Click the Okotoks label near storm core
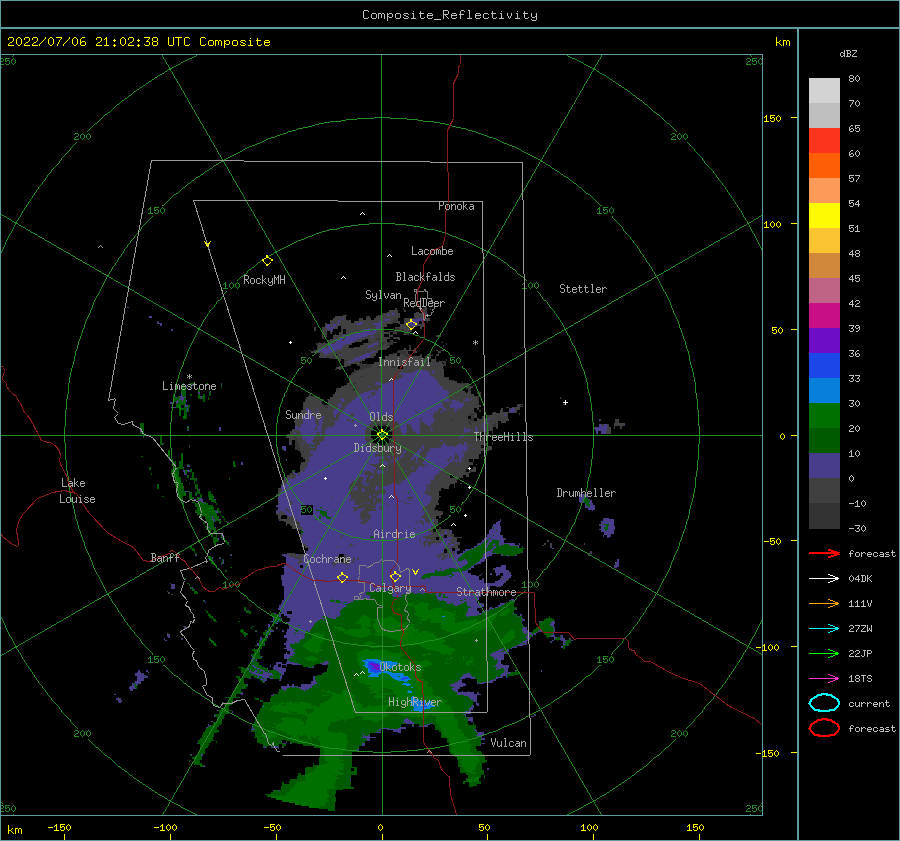The width and height of the screenshot is (900, 841). pyautogui.click(x=400, y=667)
